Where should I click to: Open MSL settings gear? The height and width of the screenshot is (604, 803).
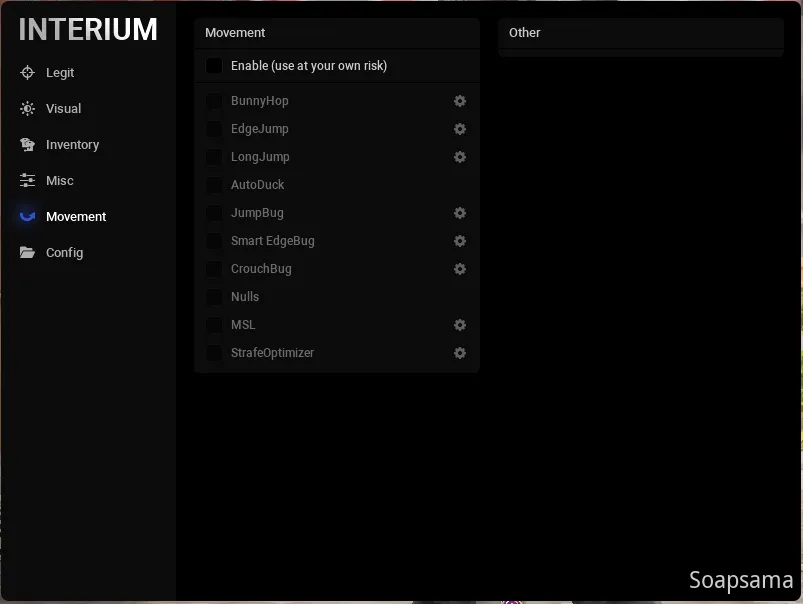460,325
